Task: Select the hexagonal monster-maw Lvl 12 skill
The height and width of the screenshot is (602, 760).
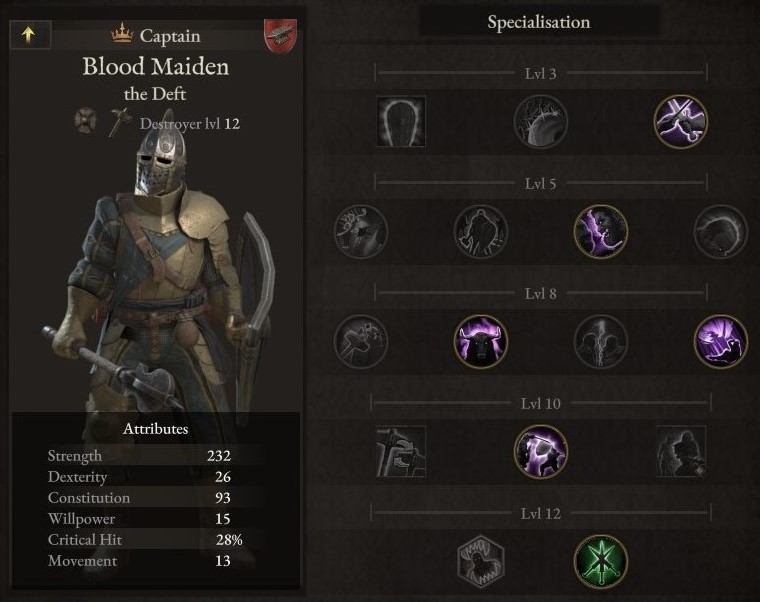Action: pyautogui.click(x=481, y=561)
